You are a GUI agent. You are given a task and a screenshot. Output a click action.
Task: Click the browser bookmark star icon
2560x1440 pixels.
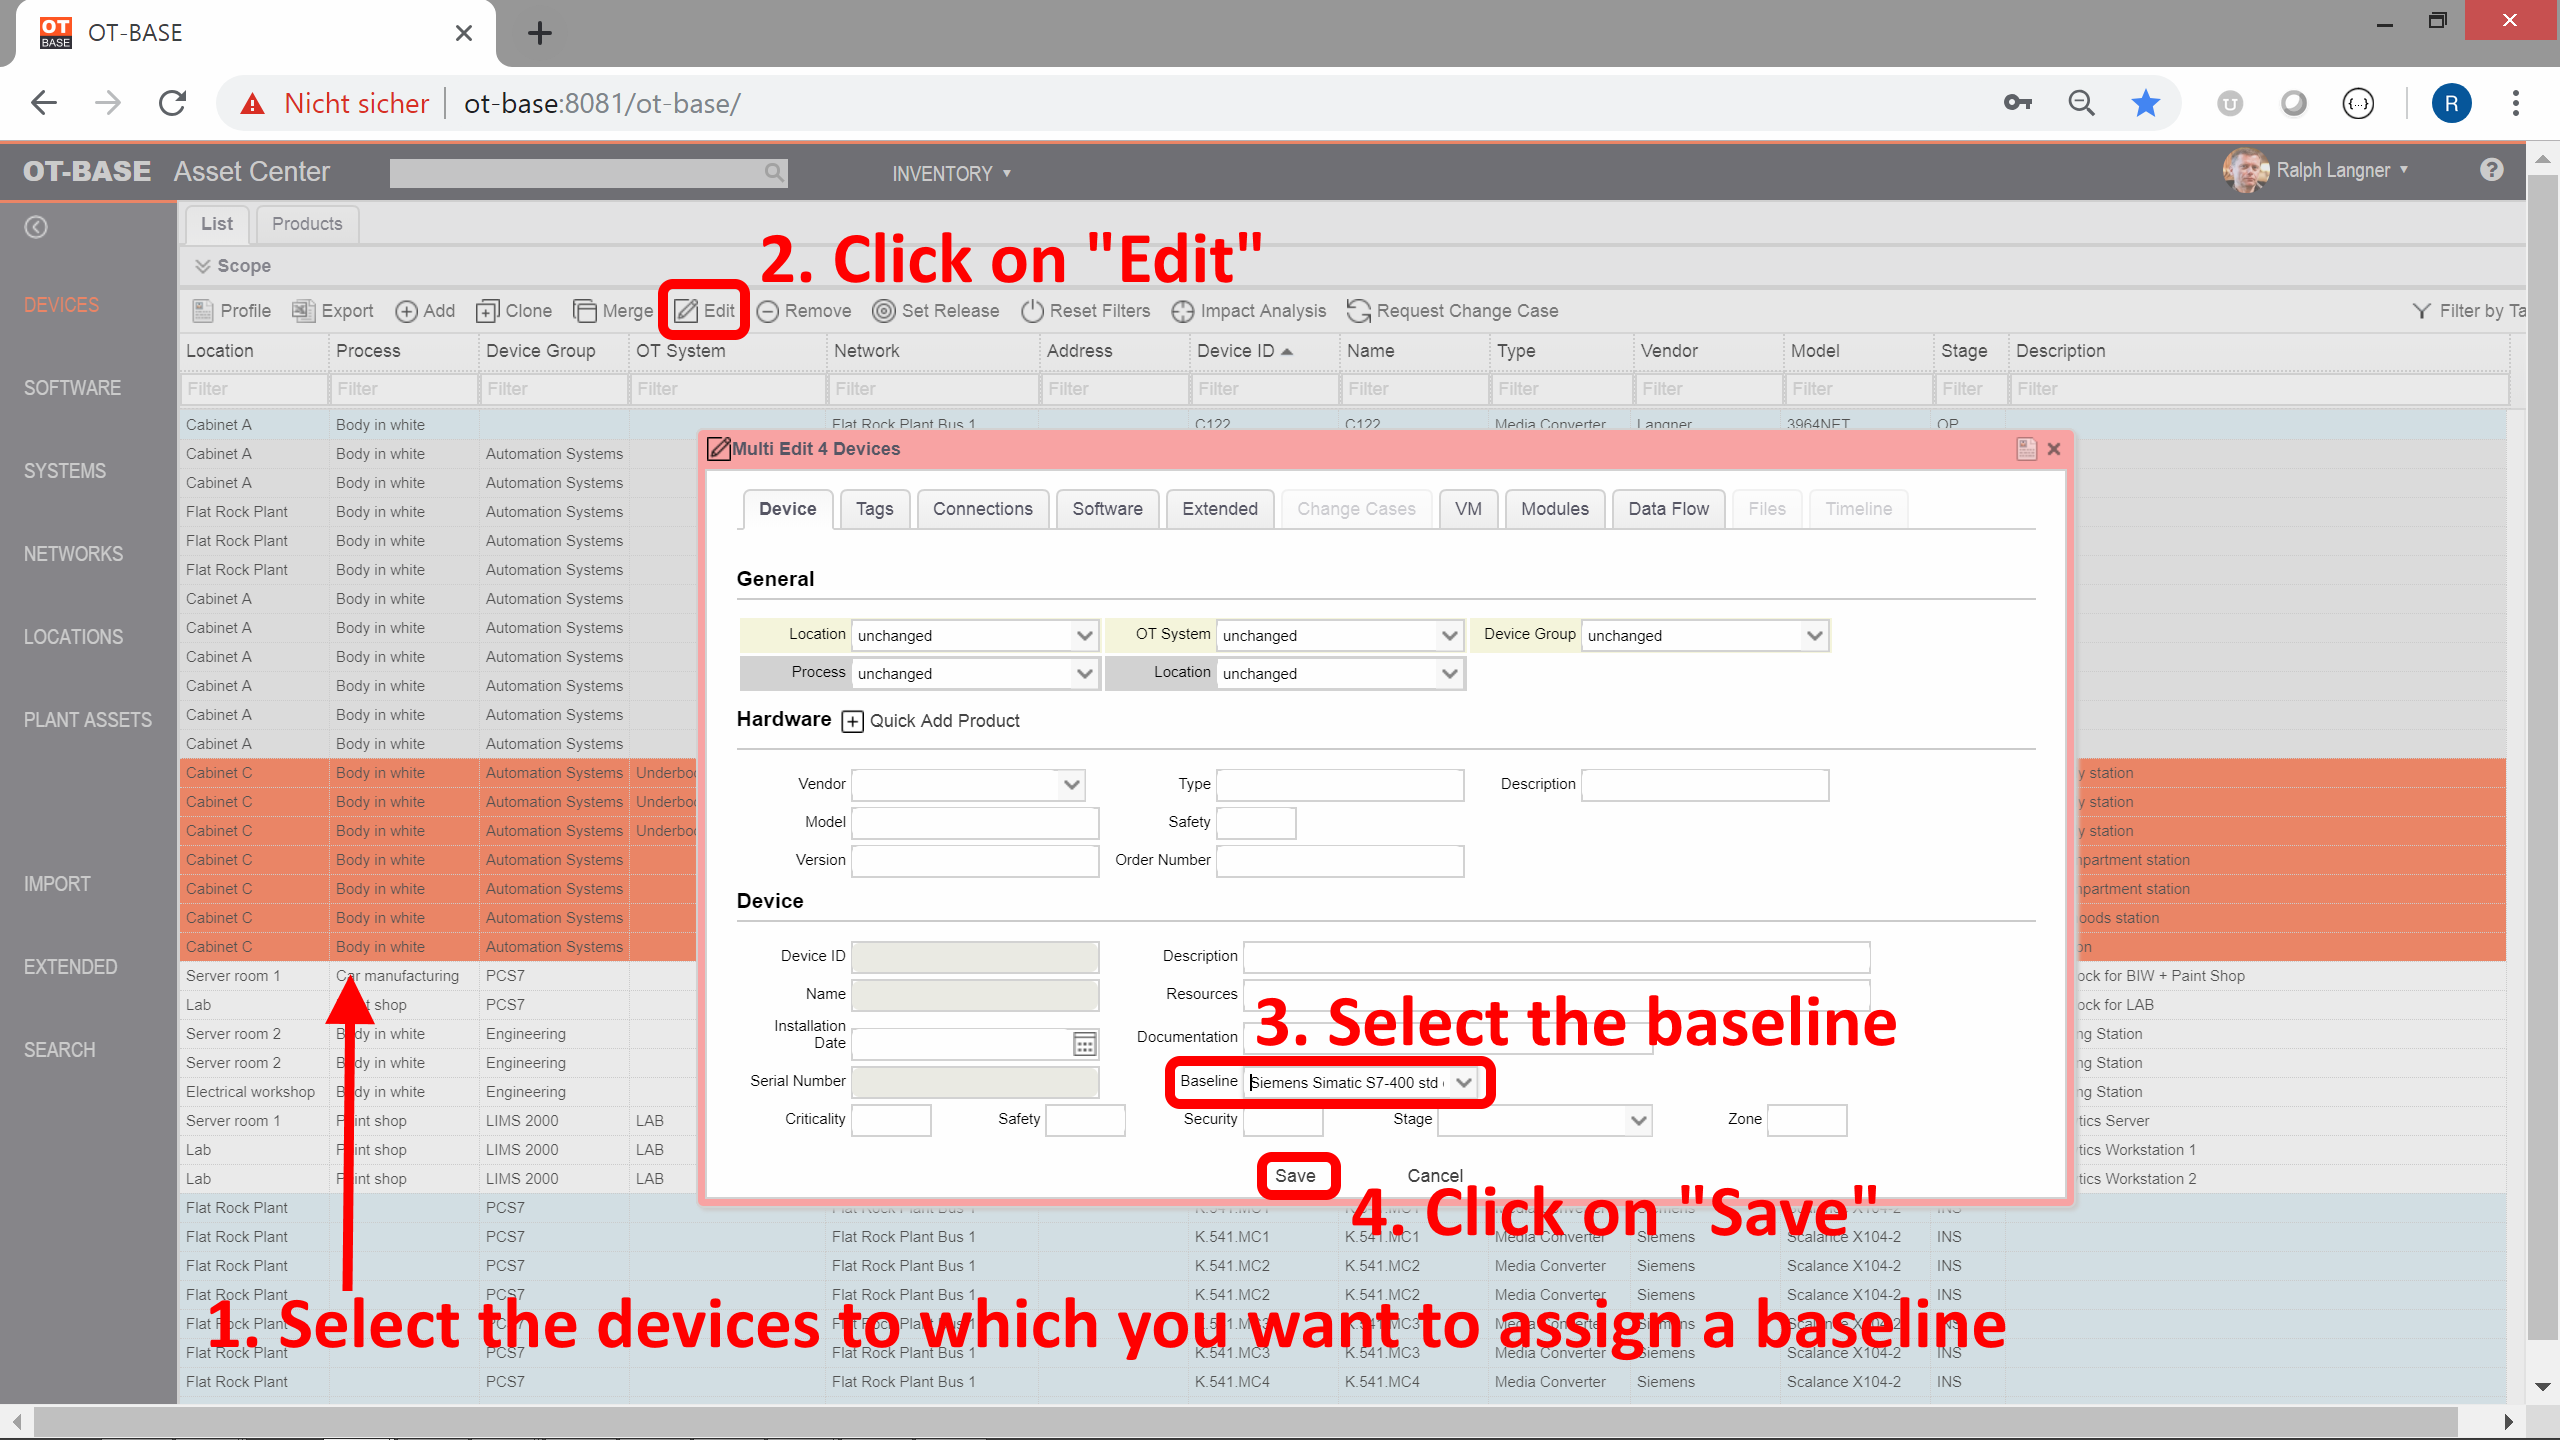2146,103
